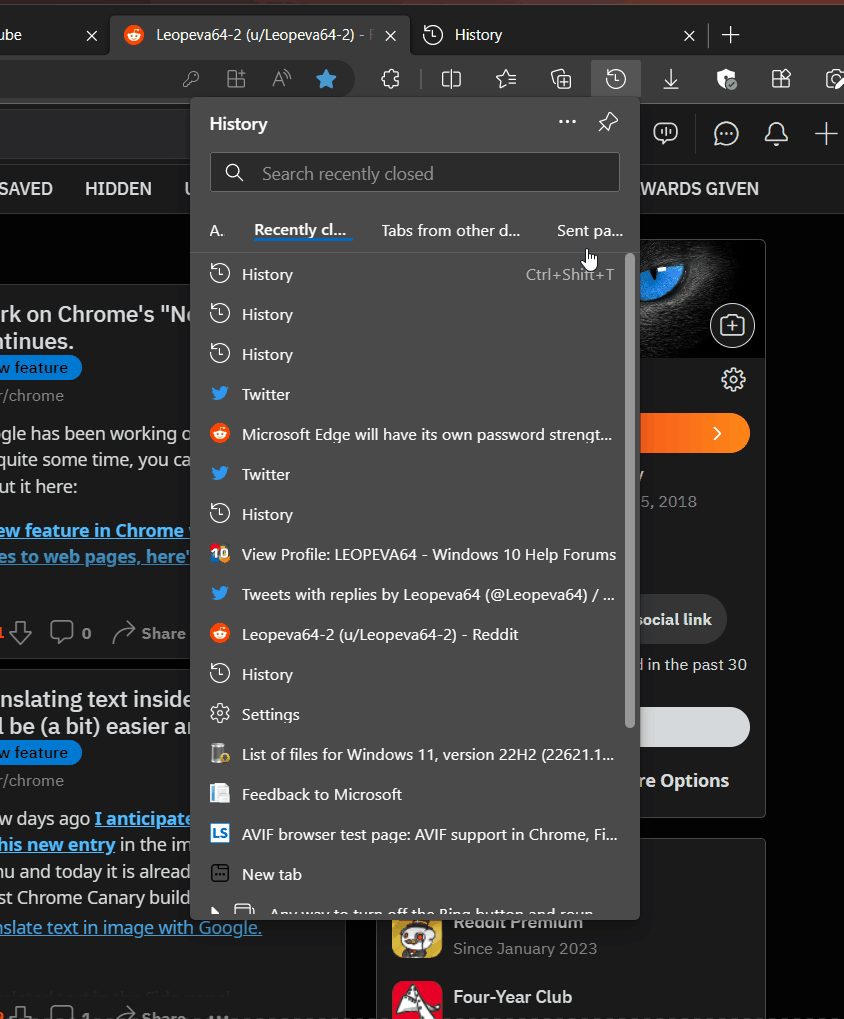
Task: Pin the History panel
Action: coord(607,123)
